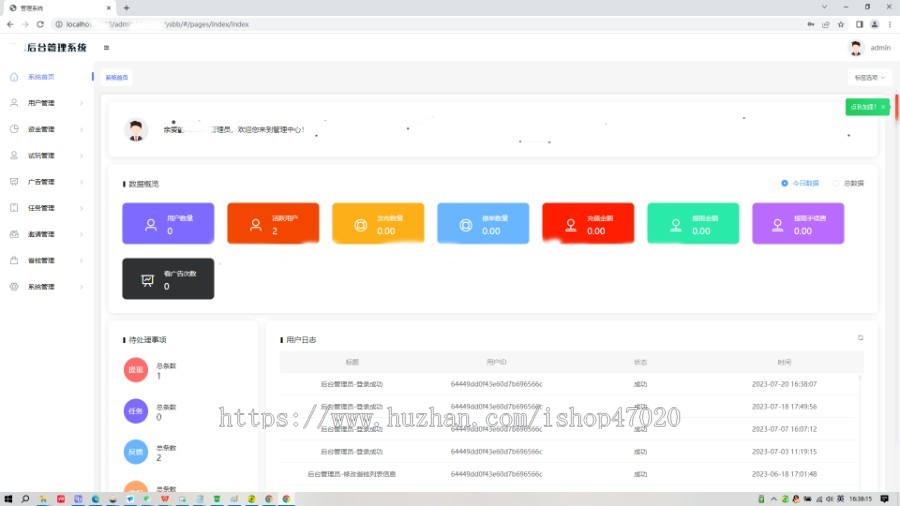Click the lifebuoy icon on the light-blue card
The image size is (900, 506).
[465, 225]
